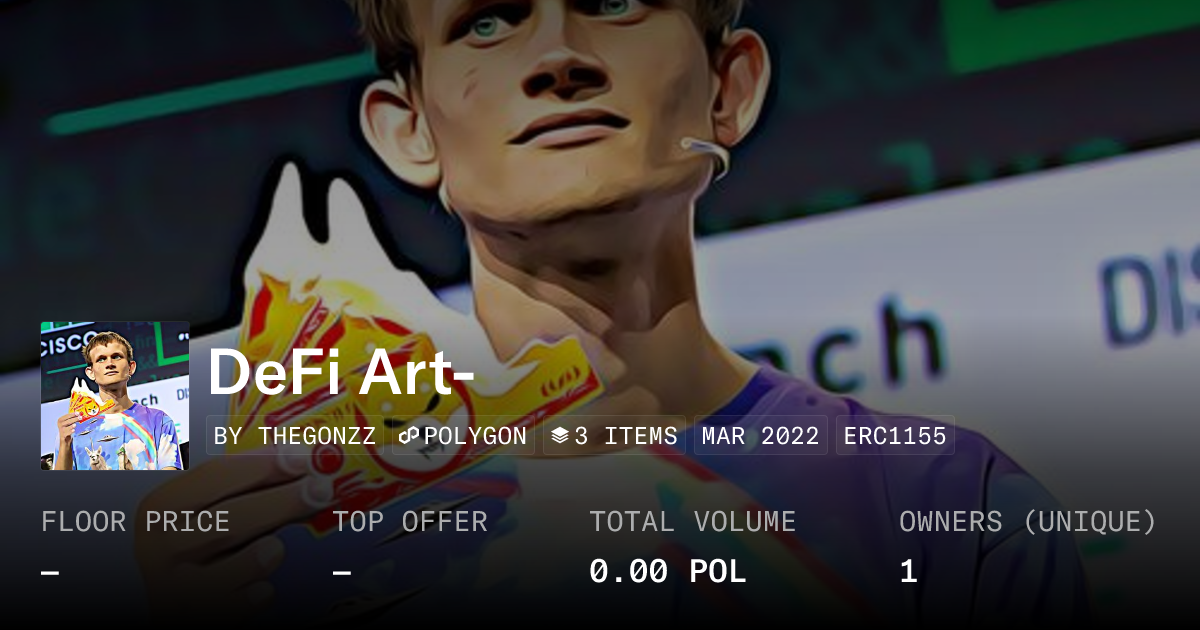Click the unique owners count 1

tap(908, 572)
